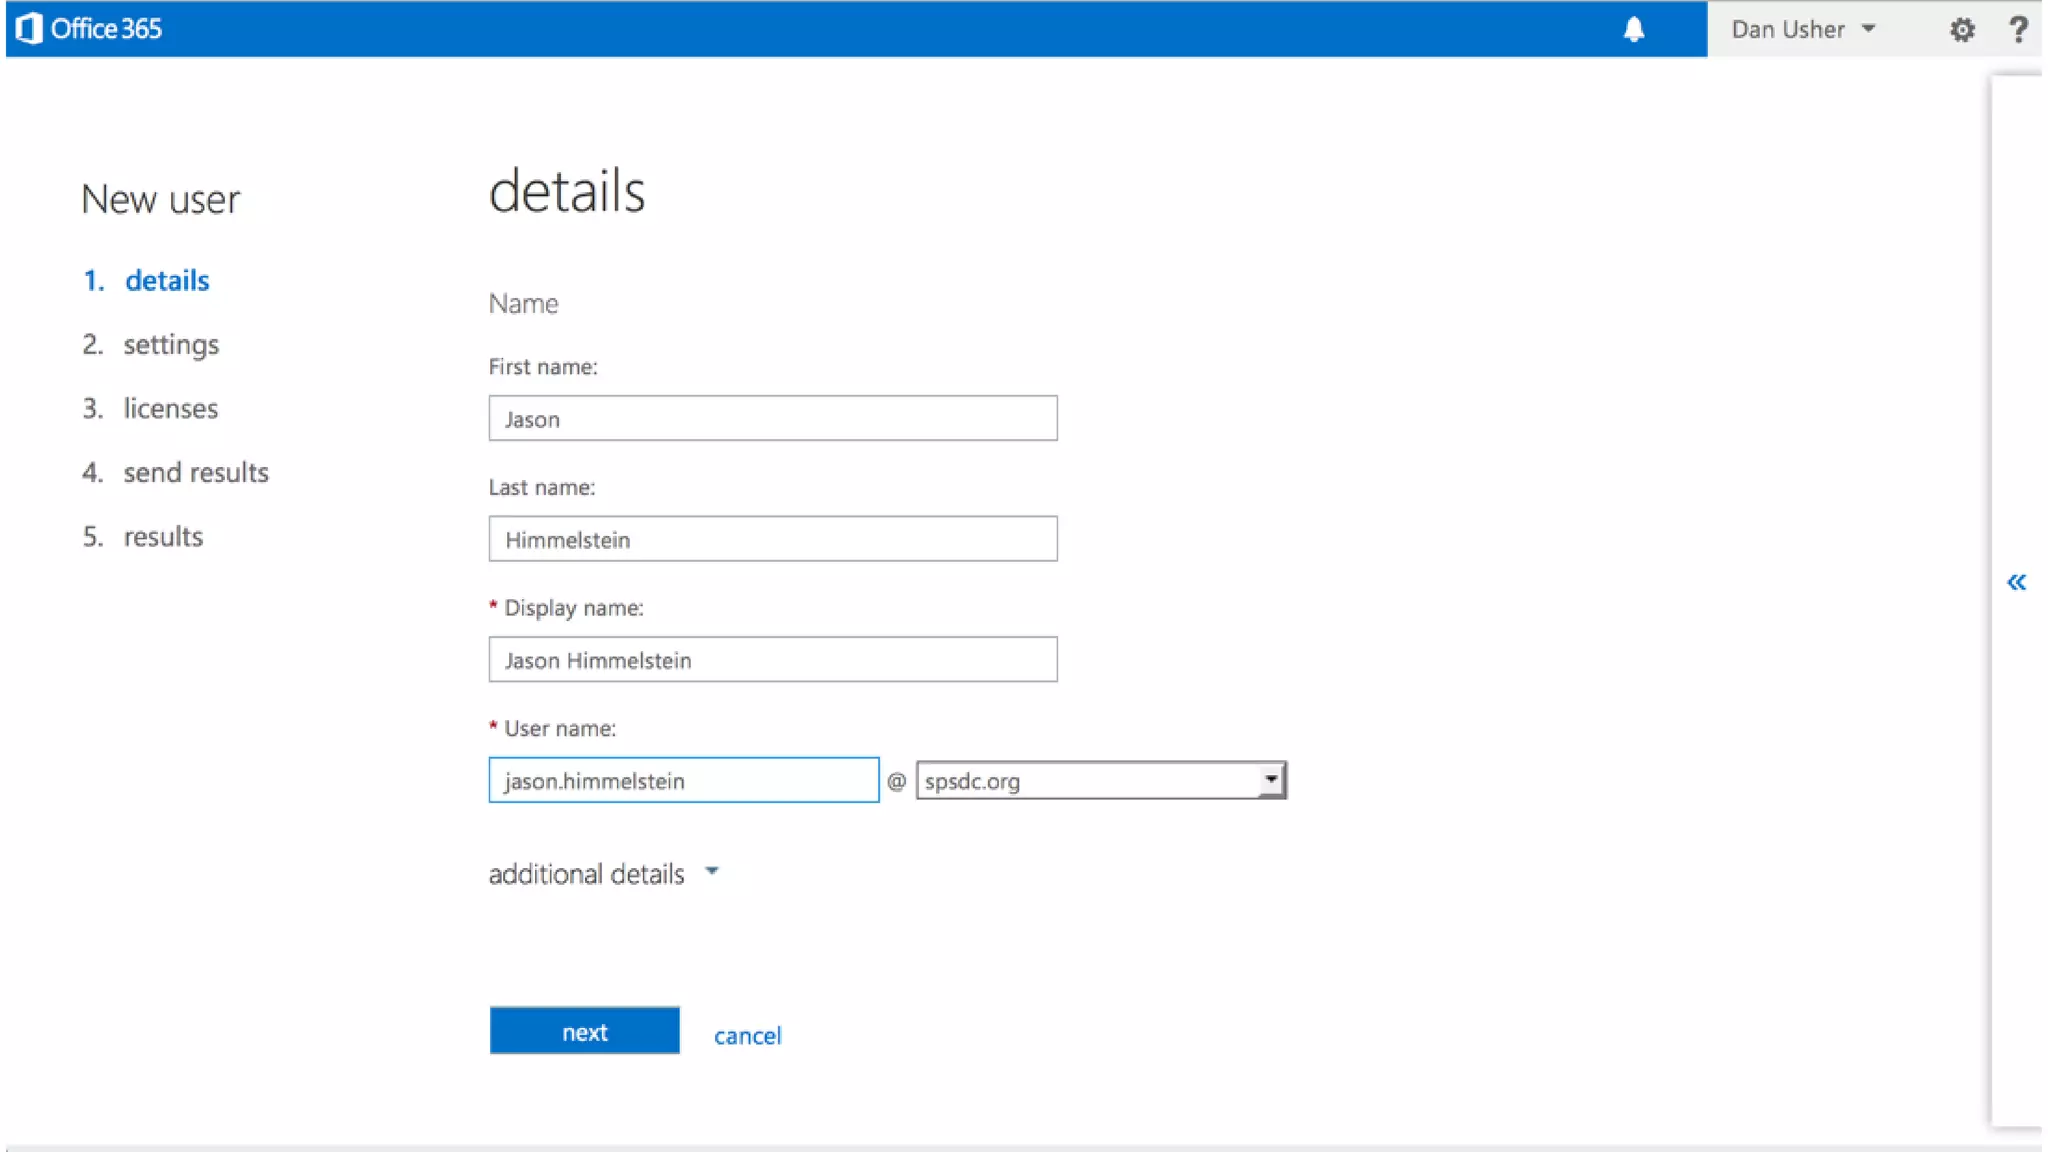This screenshot has width=2048, height=1152.
Task: Go to step 4 send results
Action: point(195,472)
